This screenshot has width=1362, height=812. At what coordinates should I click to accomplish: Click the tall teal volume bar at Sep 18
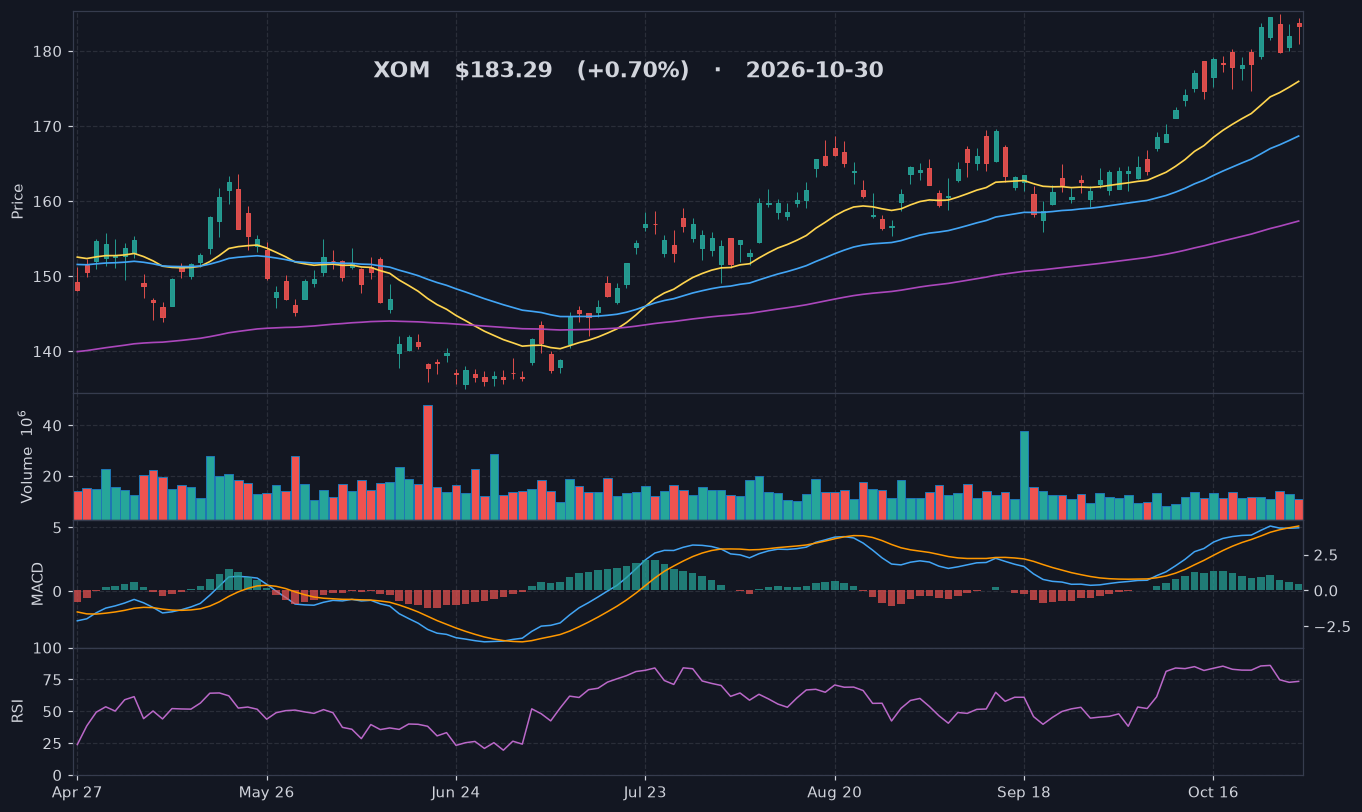tap(1024, 475)
